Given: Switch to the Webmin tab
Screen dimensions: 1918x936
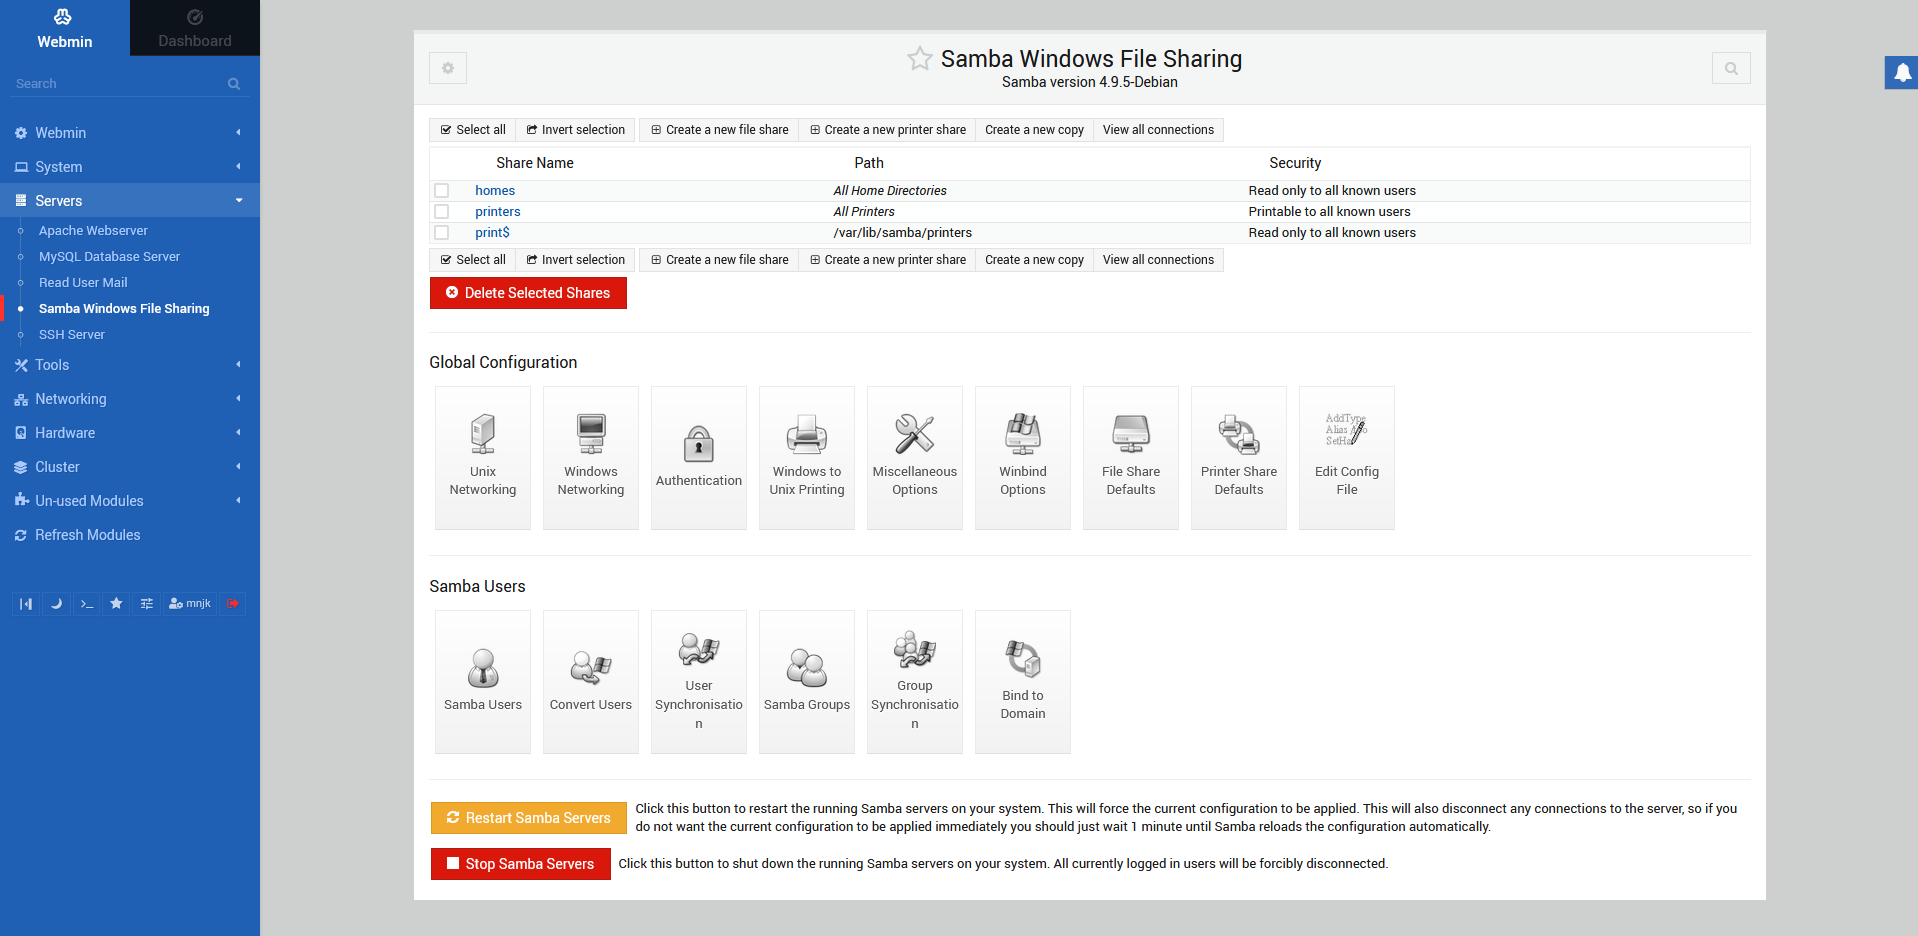Looking at the screenshot, I should pyautogui.click(x=65, y=28).
